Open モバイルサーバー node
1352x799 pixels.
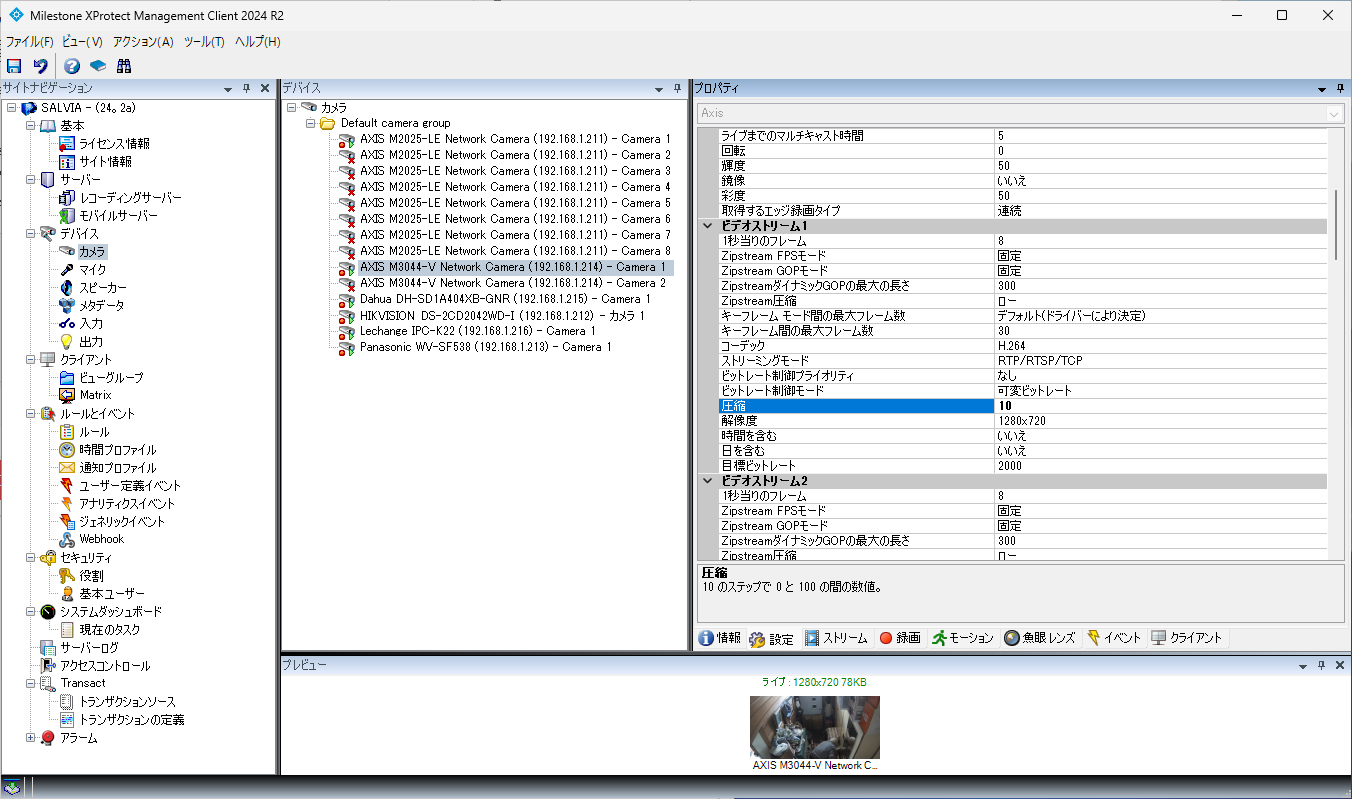tap(118, 216)
